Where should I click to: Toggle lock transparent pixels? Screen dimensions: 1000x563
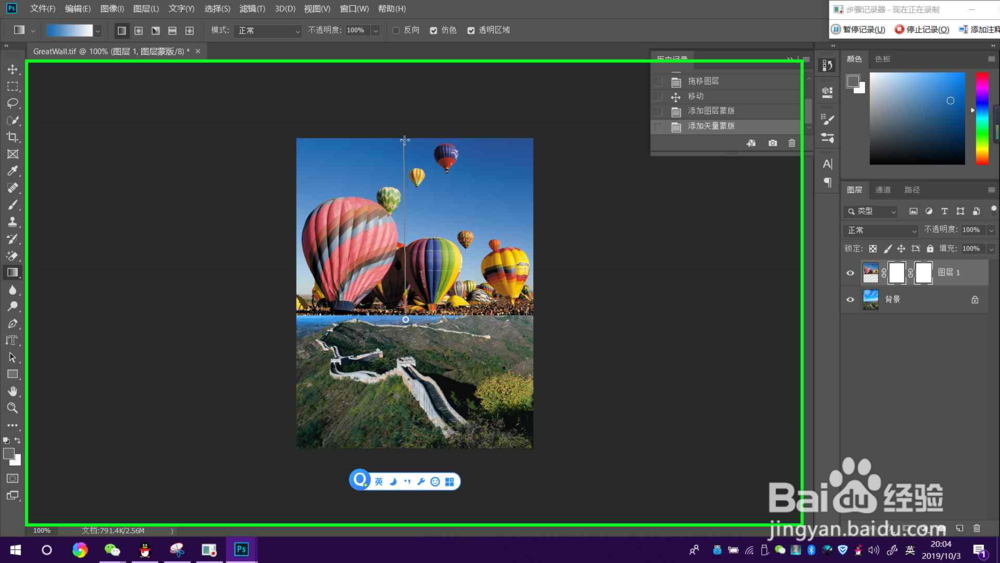click(x=872, y=249)
